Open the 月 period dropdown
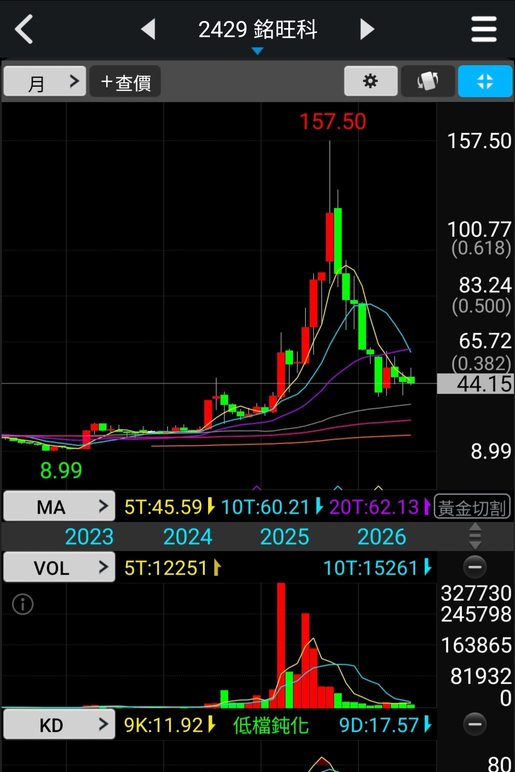This screenshot has width=515, height=772. point(45,81)
